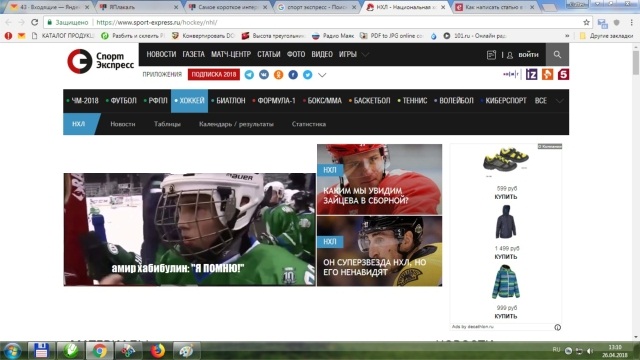Switch to the Таблицы sub-tab
This screenshot has width=640, height=360.
point(167,124)
